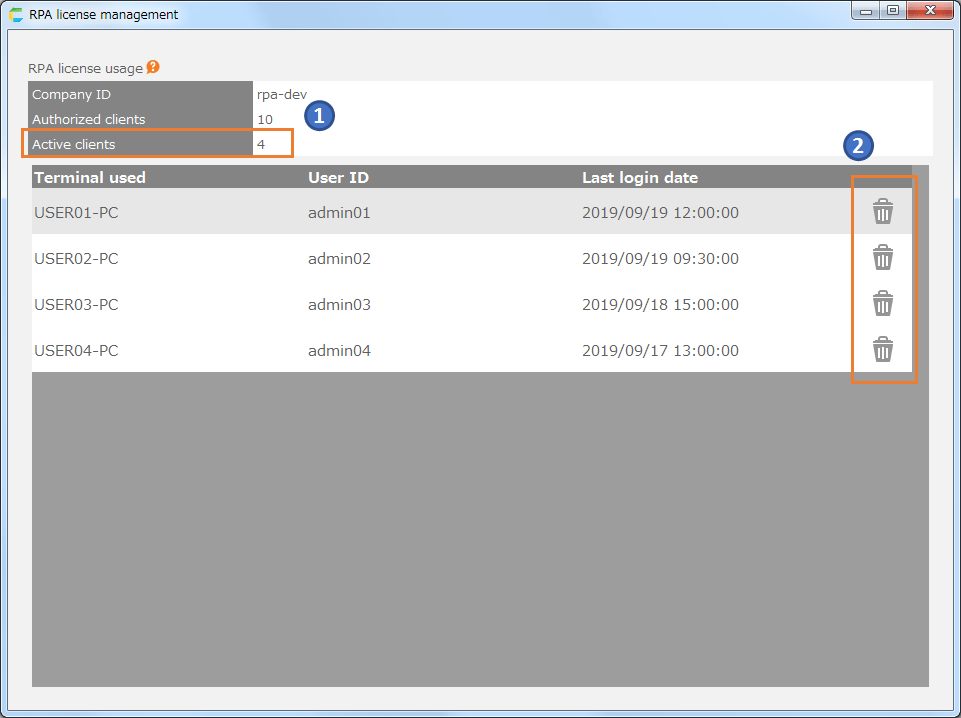Image resolution: width=961 pixels, height=718 pixels.
Task: Click the admin02 user ID cell
Action: coord(339,258)
